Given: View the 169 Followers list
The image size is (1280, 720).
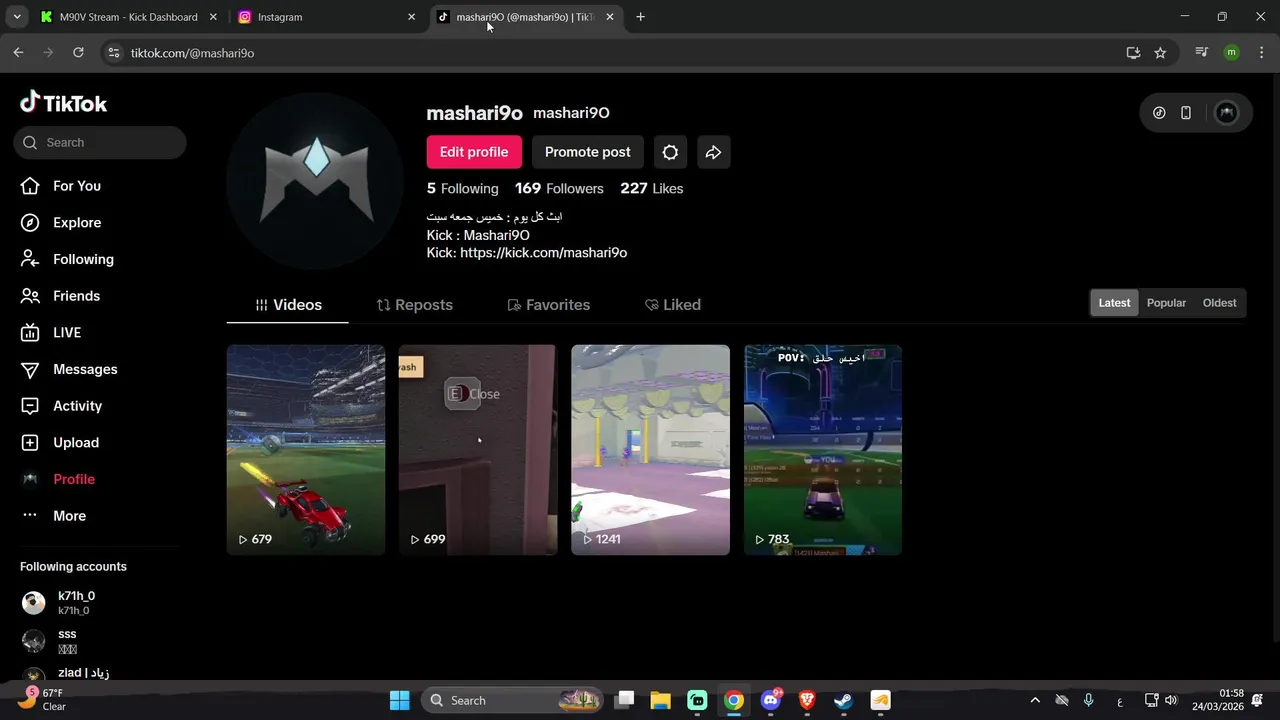Looking at the screenshot, I should pos(559,189).
